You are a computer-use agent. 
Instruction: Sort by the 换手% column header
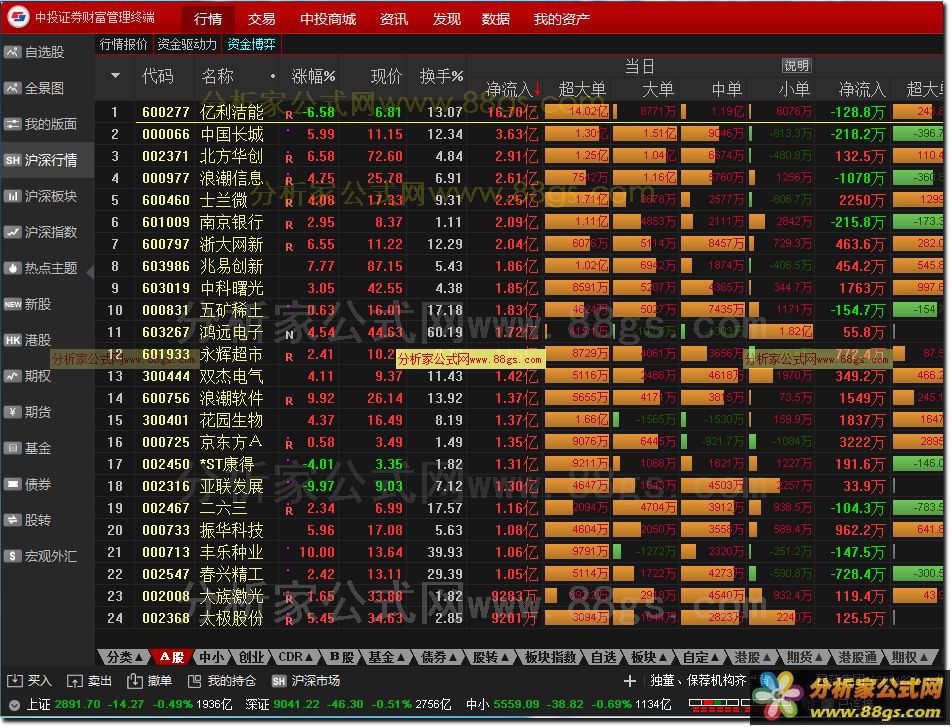(x=441, y=76)
